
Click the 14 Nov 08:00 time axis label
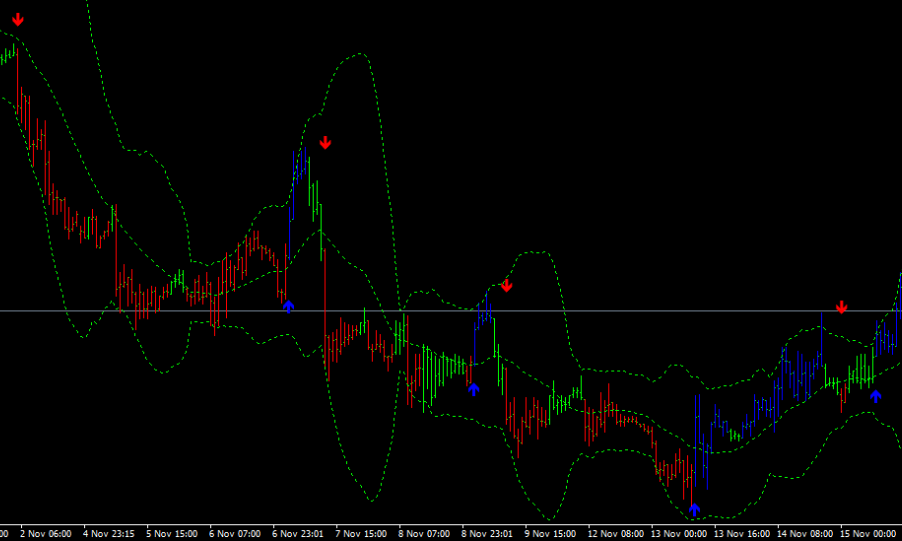point(805,534)
